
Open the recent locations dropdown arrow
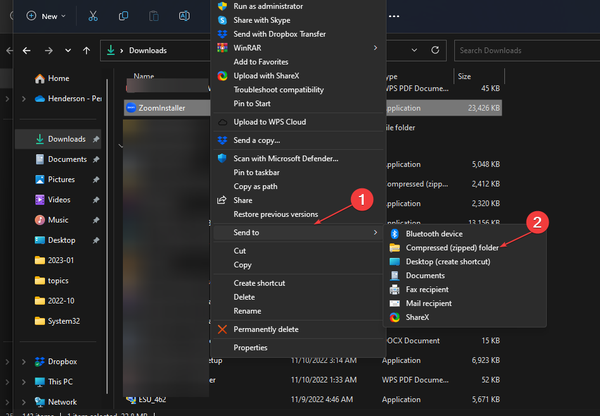(68, 51)
